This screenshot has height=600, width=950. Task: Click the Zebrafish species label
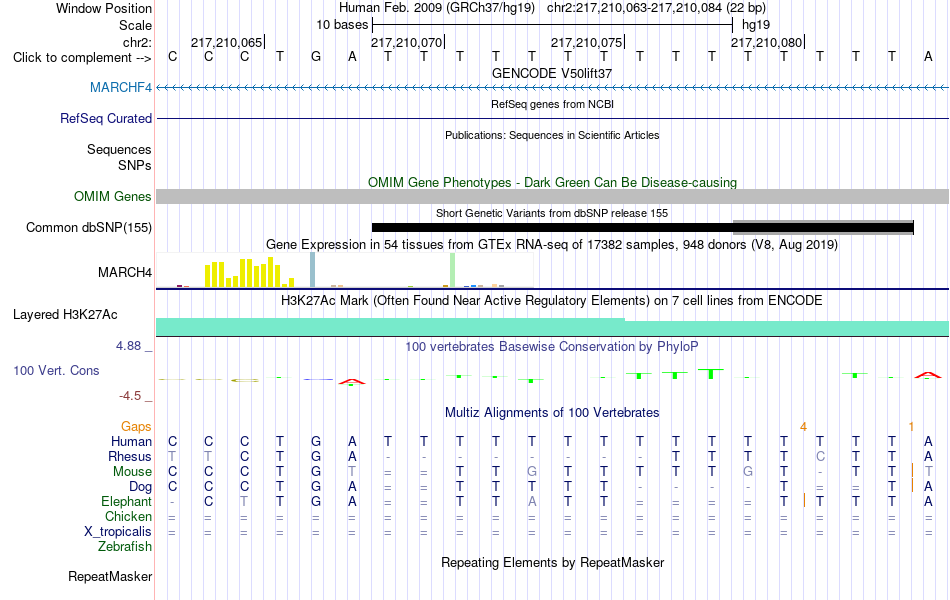[125, 547]
